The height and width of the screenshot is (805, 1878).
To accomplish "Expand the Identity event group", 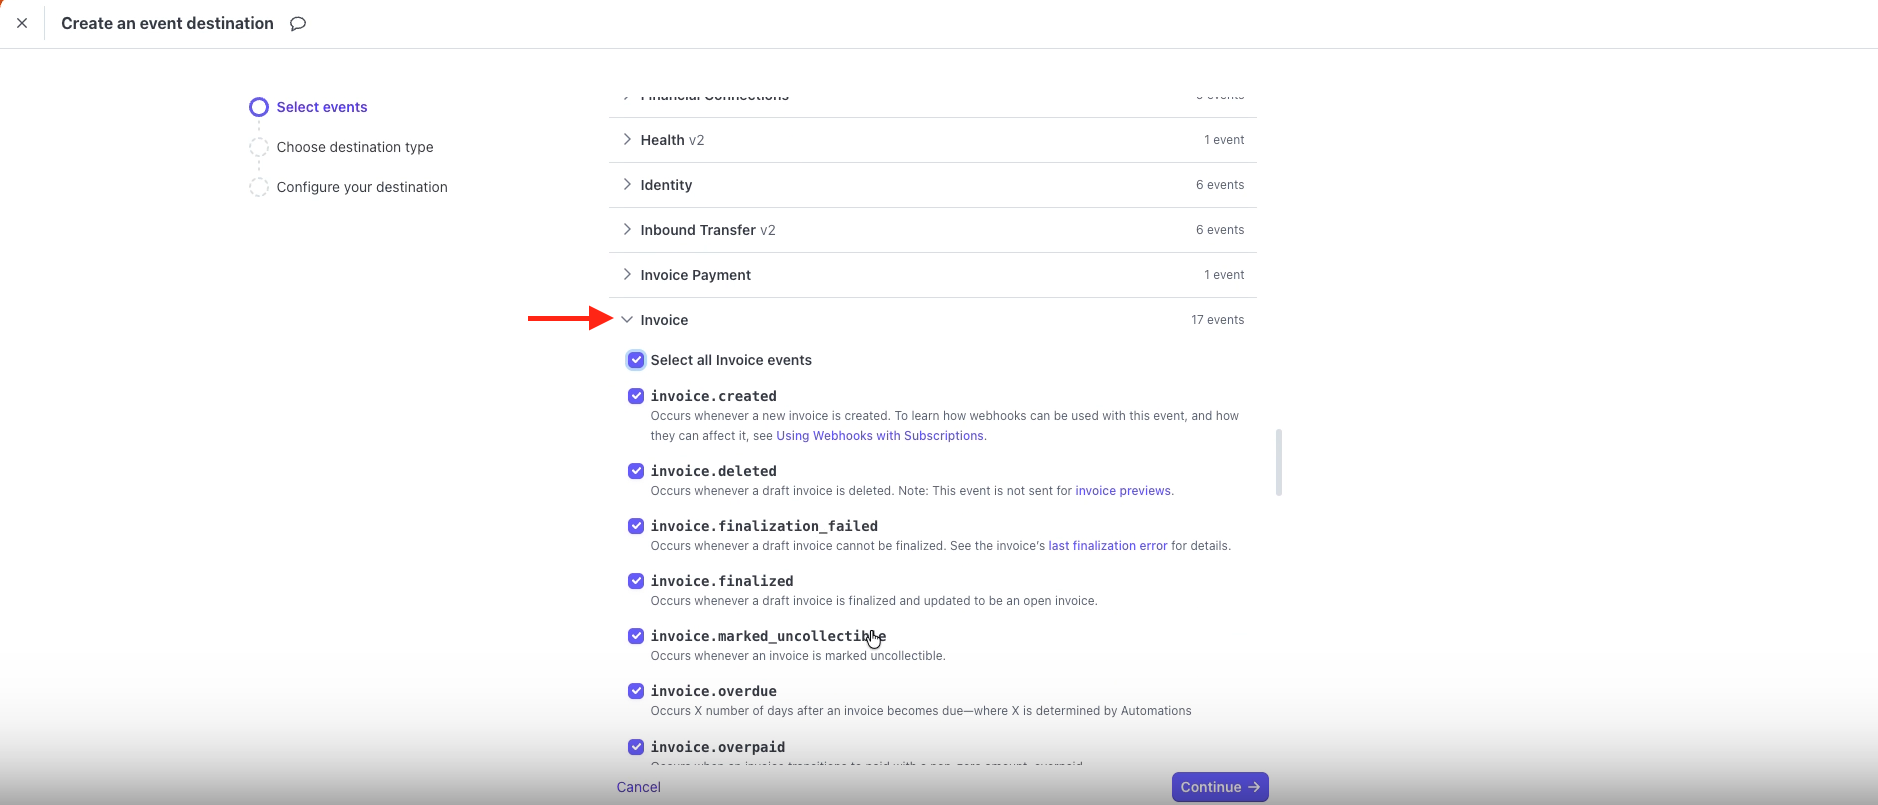I will (627, 185).
